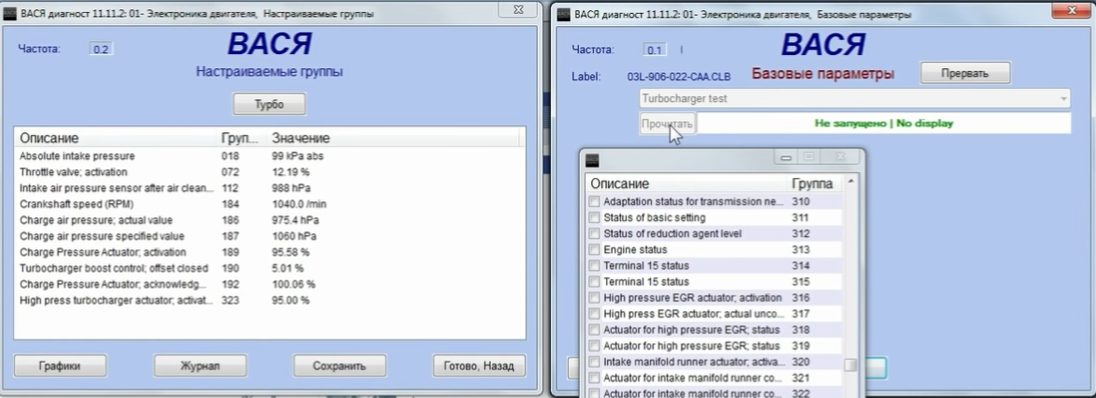Viewport: 1096px width, 398px height.
Task: Click the Журнал log button
Action: [x=200, y=365]
